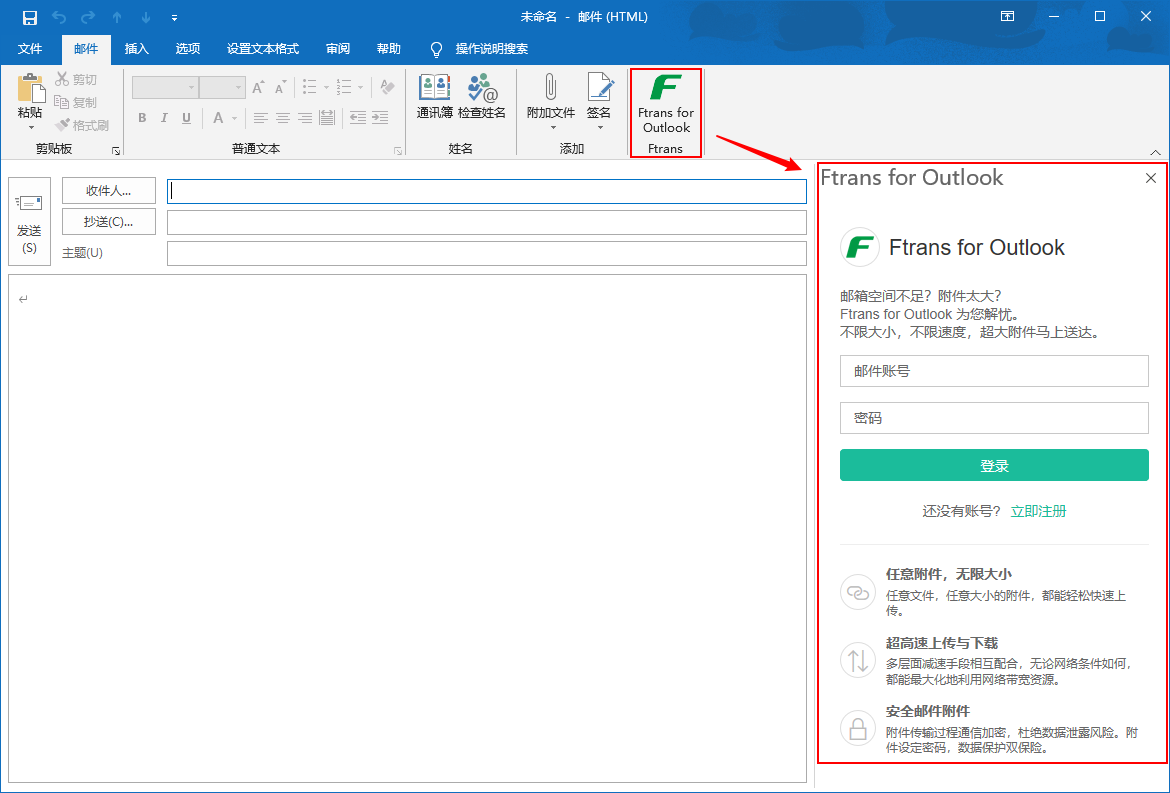This screenshot has width=1170, height=793.
Task: Close the Ftrans for Outlook side pane
Action: (1151, 178)
